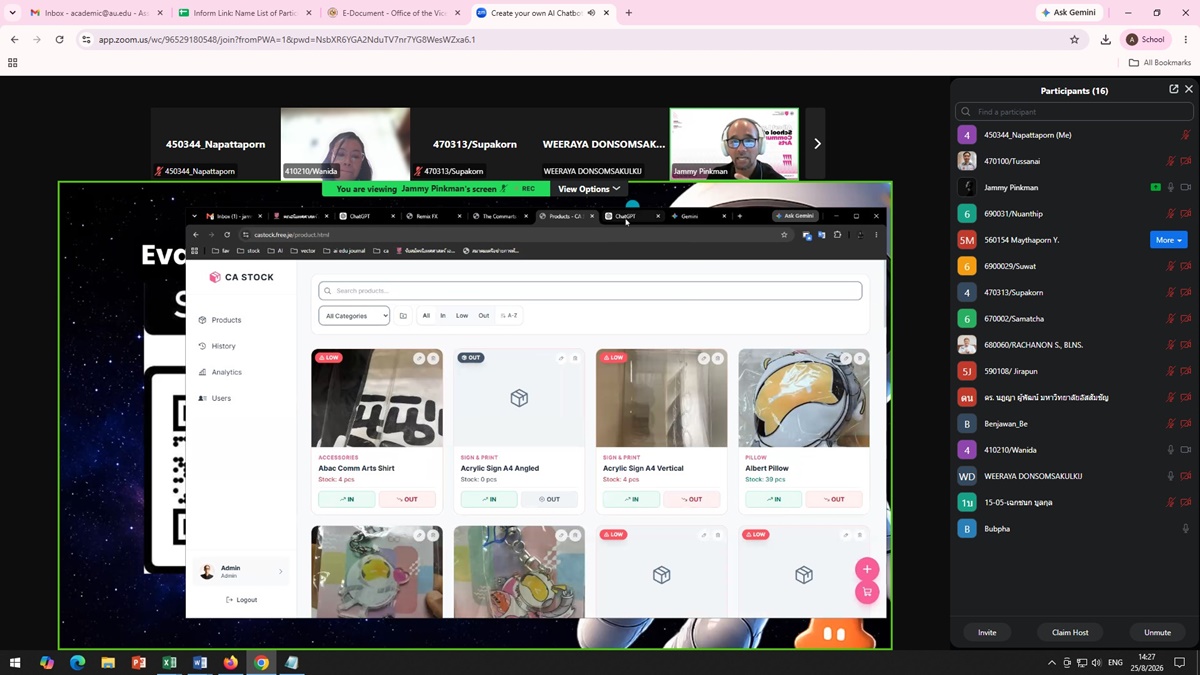Click edit icon on Albert Pillow card
The width and height of the screenshot is (1200, 675).
tap(846, 358)
